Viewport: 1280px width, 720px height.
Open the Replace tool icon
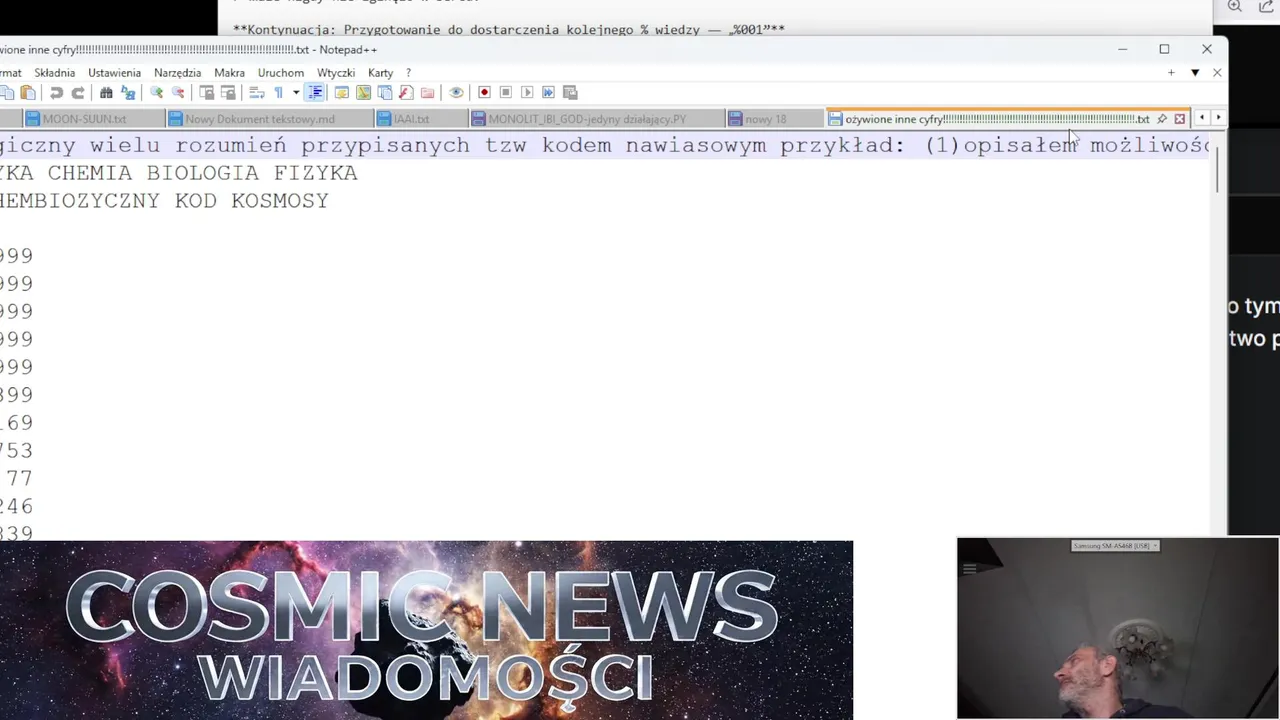point(128,93)
